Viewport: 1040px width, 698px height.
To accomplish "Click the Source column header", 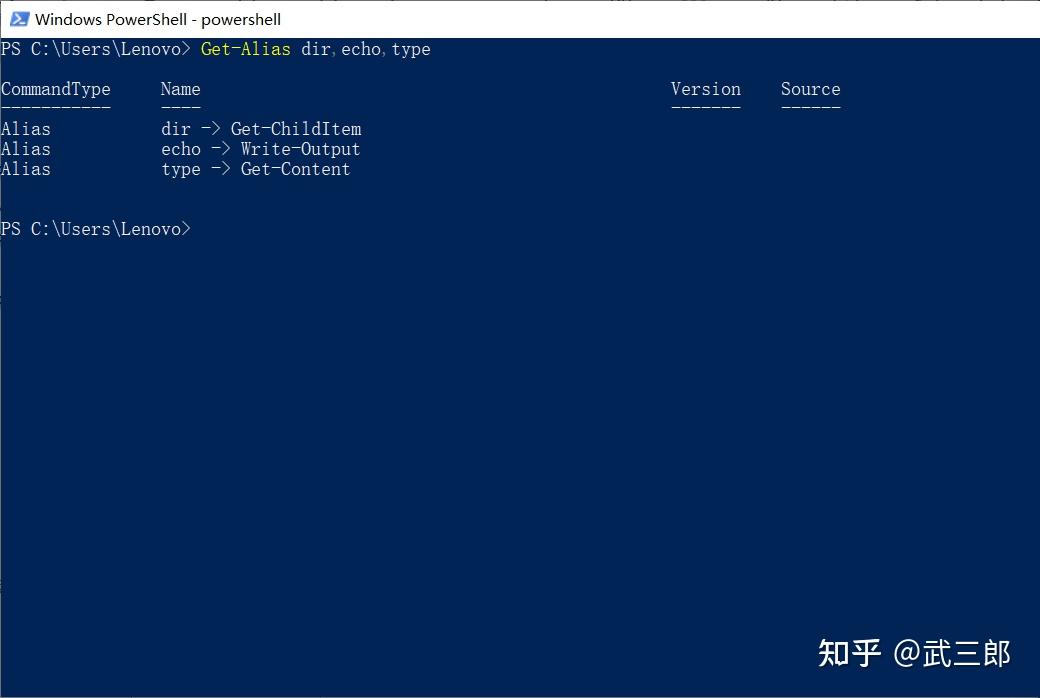I will click(810, 89).
